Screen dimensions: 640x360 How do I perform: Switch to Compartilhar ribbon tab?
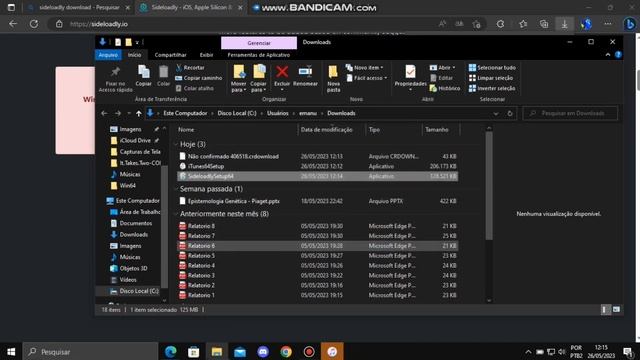click(x=171, y=55)
